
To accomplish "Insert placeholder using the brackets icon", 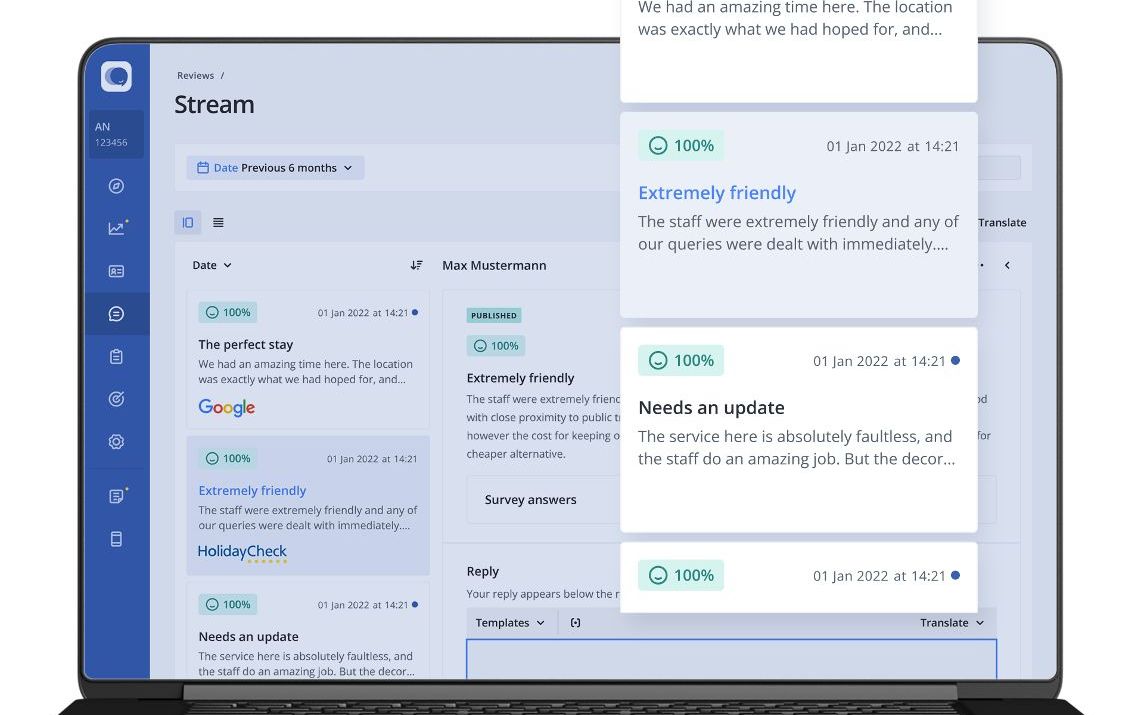I will click(576, 622).
